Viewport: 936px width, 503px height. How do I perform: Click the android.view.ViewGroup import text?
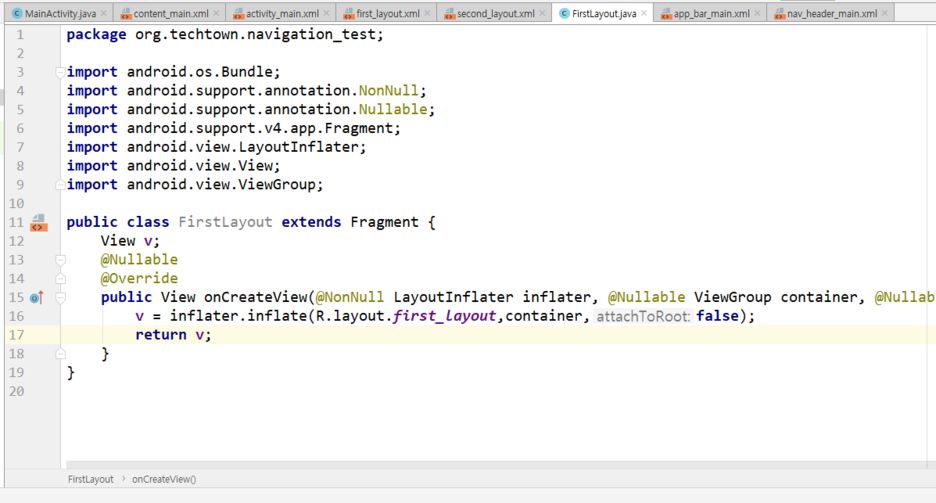221,185
